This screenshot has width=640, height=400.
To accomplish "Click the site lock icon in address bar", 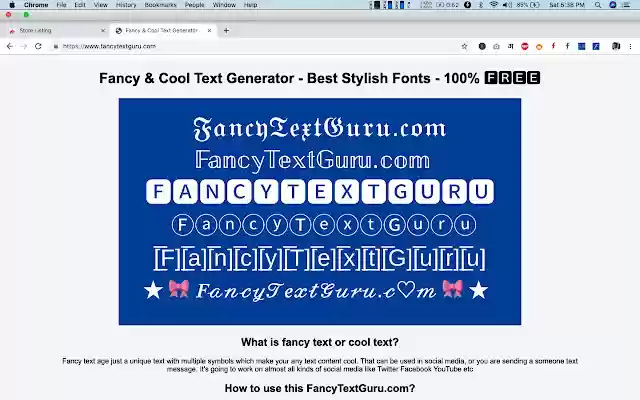I will [x=56, y=46].
